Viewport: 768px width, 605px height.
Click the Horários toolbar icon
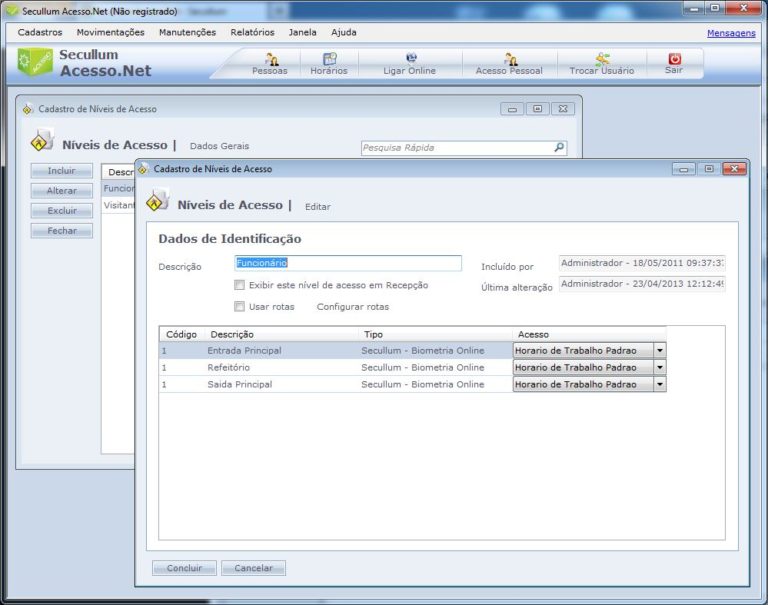(329, 63)
